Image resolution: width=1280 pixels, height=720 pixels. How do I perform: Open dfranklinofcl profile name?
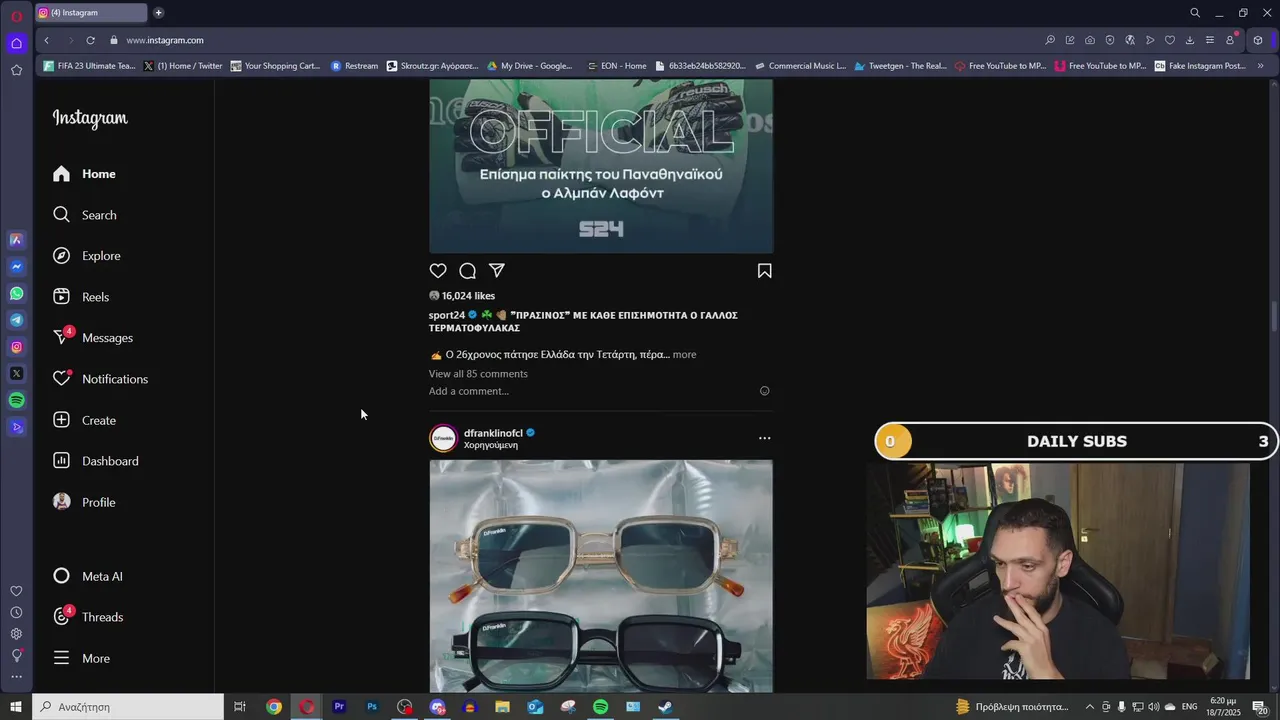coord(493,433)
